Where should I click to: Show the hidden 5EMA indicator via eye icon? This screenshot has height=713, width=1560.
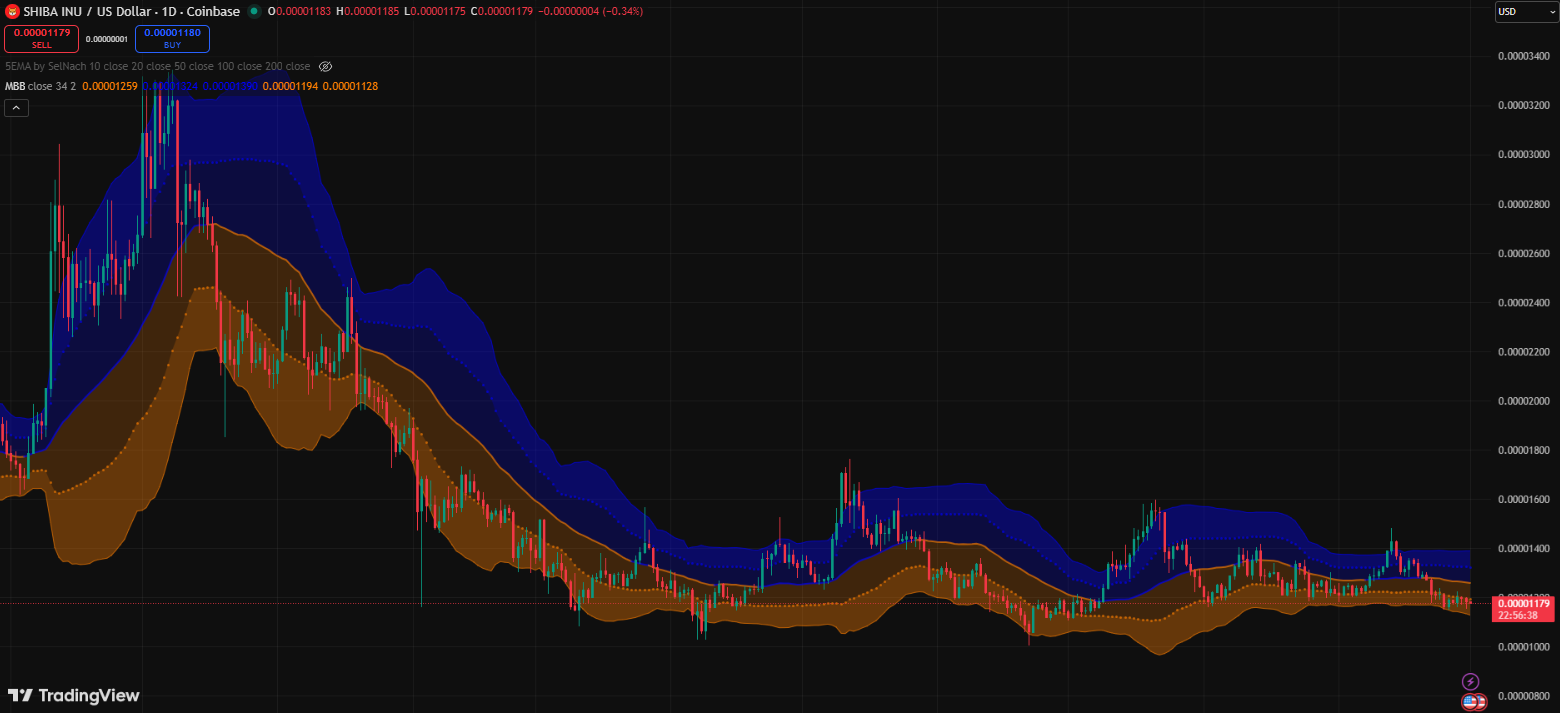pos(325,66)
